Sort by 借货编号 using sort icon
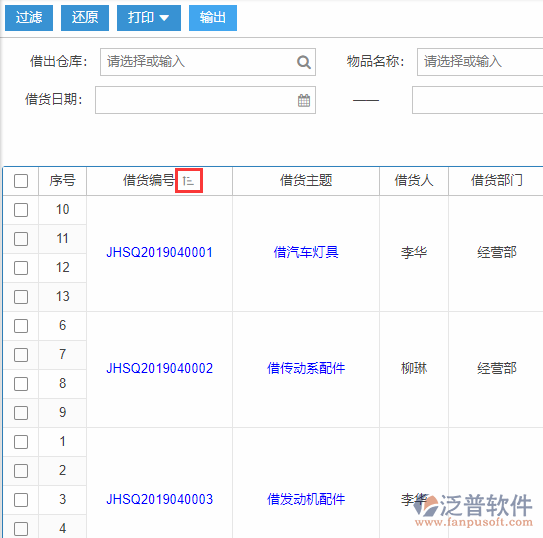Viewport: 543px width, 538px height. tap(188, 180)
